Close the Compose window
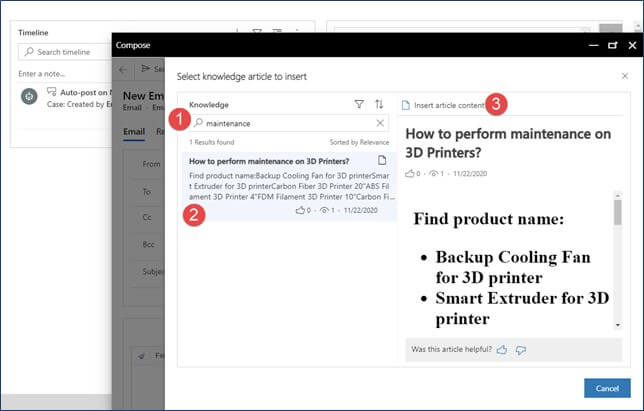Viewport: 644px width, 411px height. click(632, 45)
